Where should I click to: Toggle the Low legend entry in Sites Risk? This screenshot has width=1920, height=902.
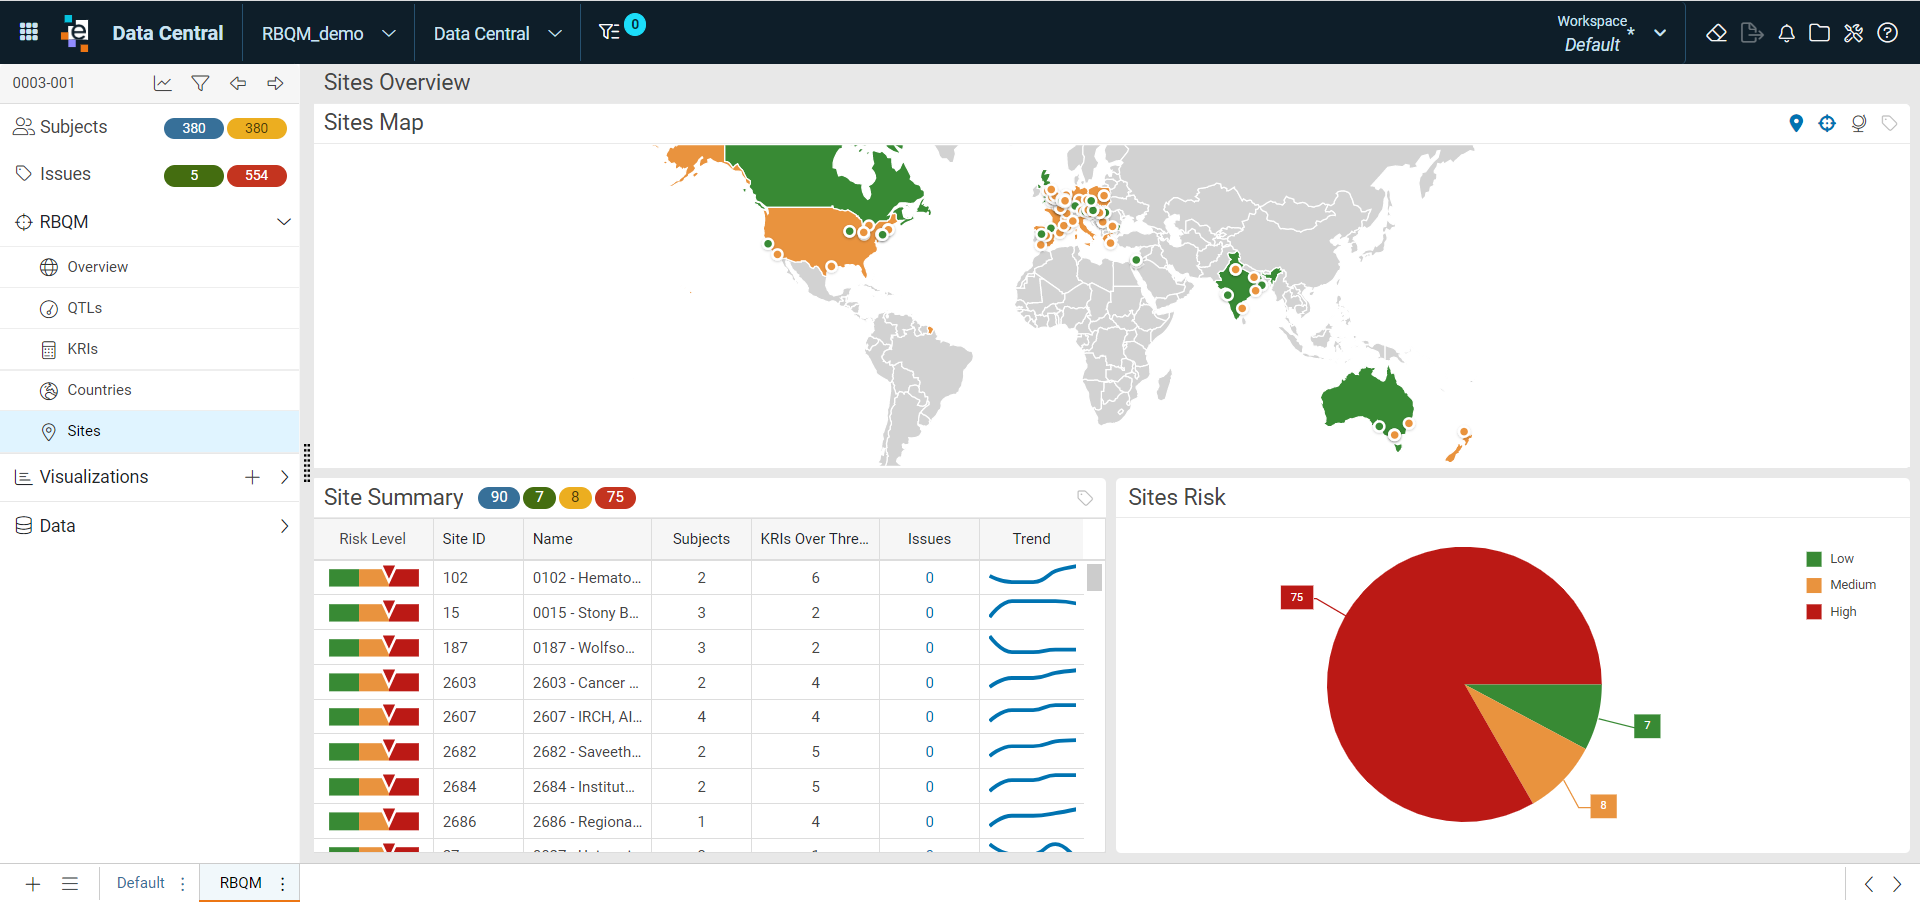pos(1830,559)
